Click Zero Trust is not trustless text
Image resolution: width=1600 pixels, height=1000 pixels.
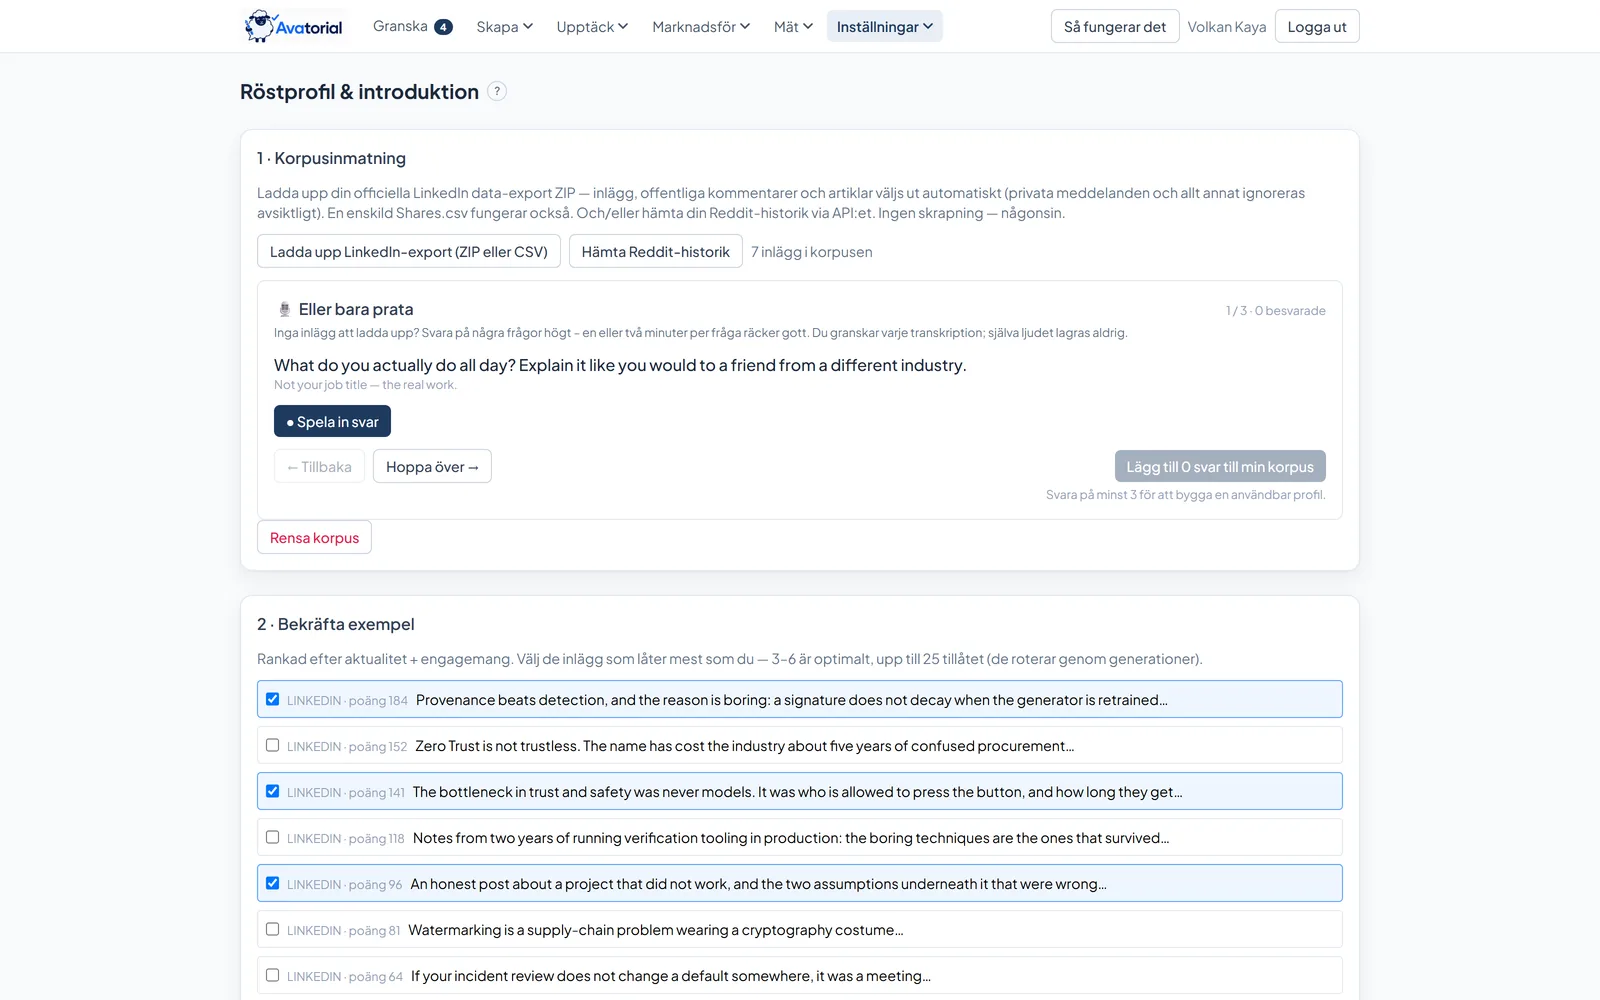point(745,746)
